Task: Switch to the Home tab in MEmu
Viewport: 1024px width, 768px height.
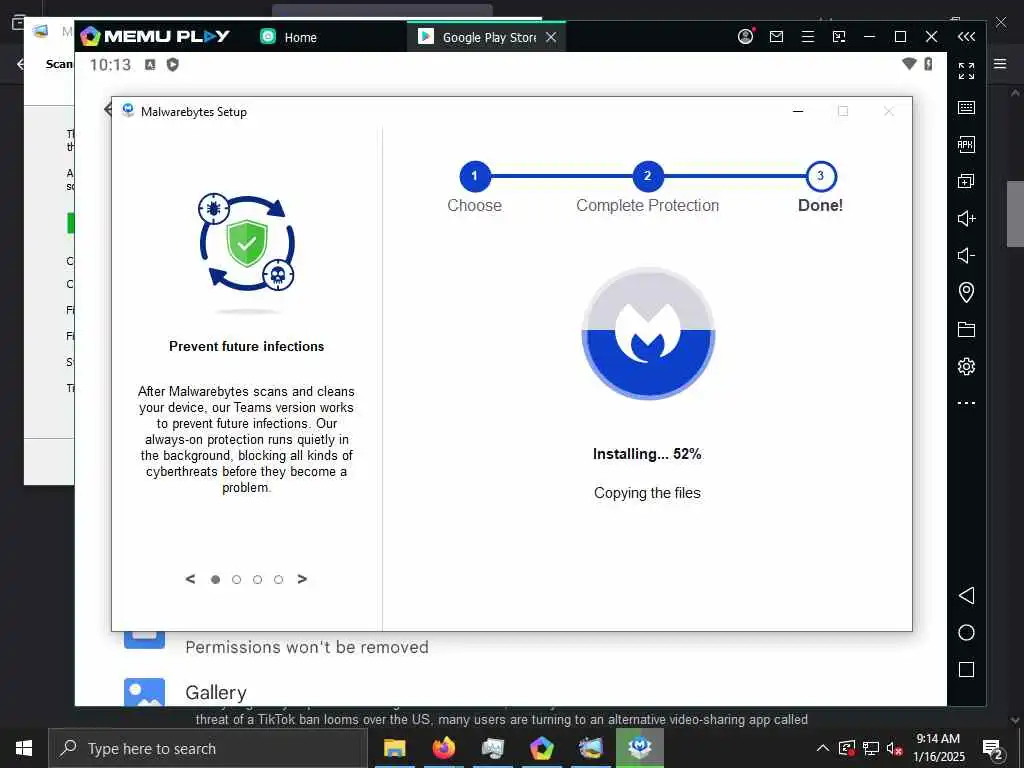Action: (x=289, y=37)
